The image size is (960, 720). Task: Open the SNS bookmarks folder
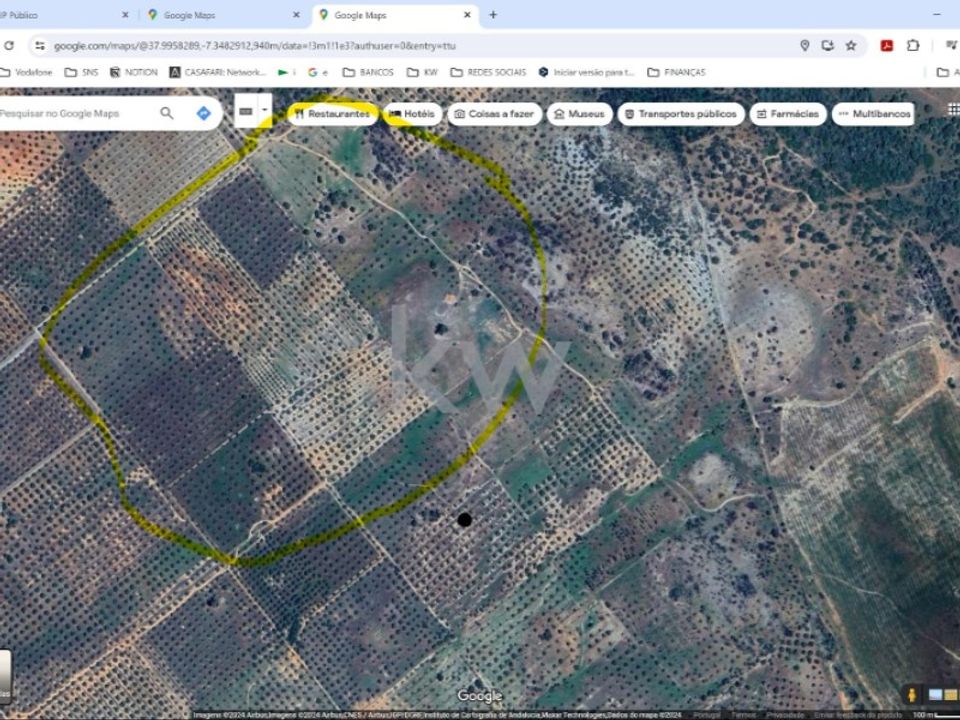(81, 72)
